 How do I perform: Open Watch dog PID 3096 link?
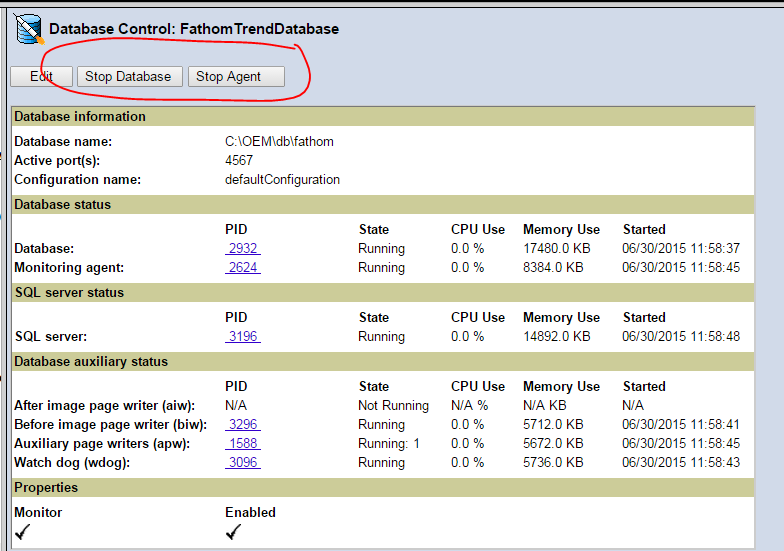click(242, 462)
